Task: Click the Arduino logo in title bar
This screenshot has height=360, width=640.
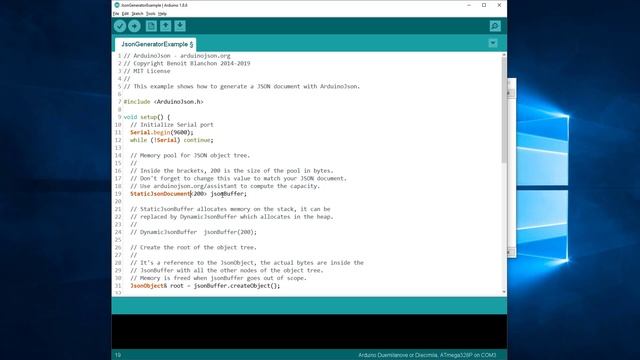Action: 117,5
